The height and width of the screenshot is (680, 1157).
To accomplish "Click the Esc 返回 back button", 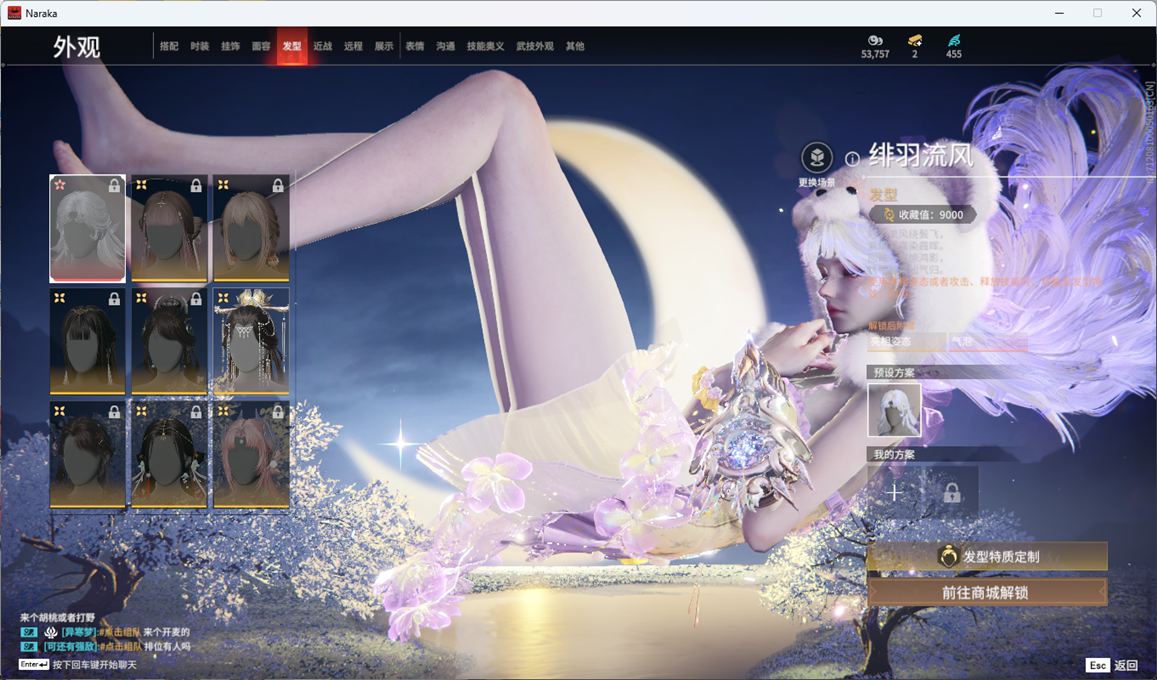I will click(x=1112, y=665).
